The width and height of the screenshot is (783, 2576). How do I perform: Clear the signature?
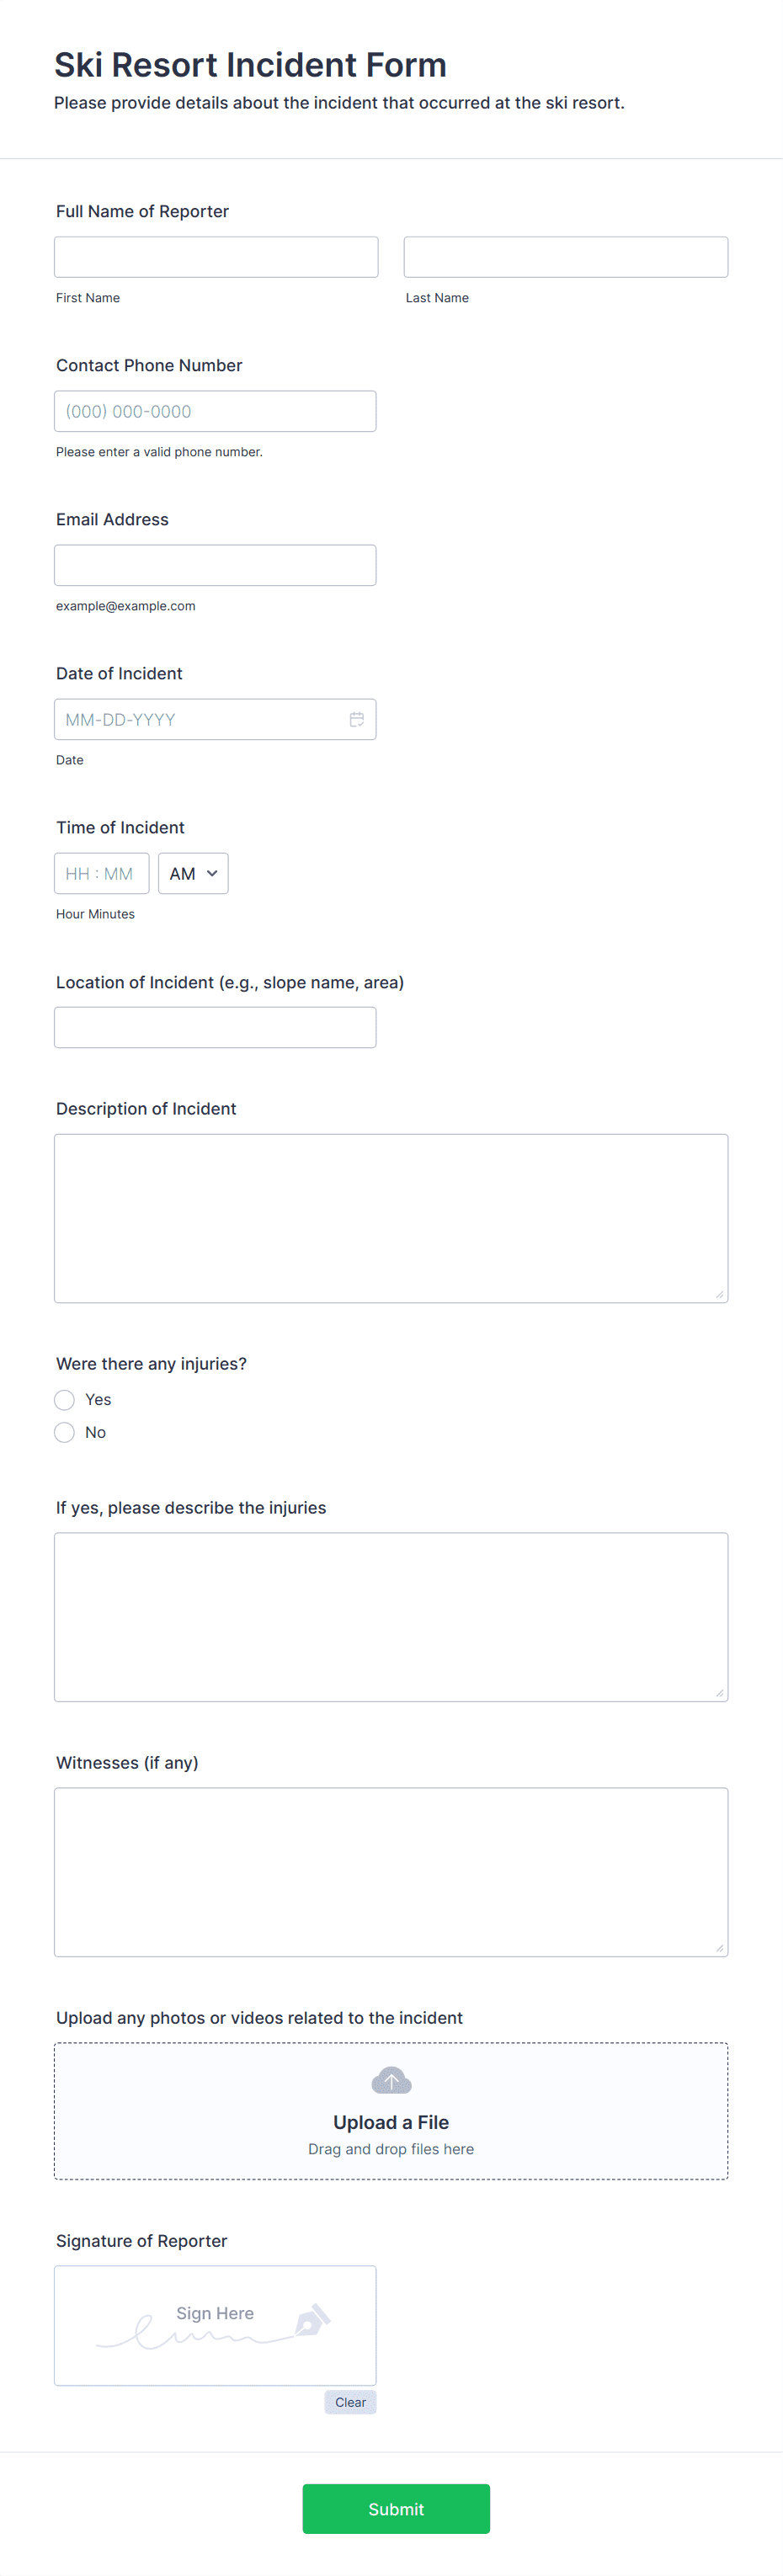coord(350,2402)
